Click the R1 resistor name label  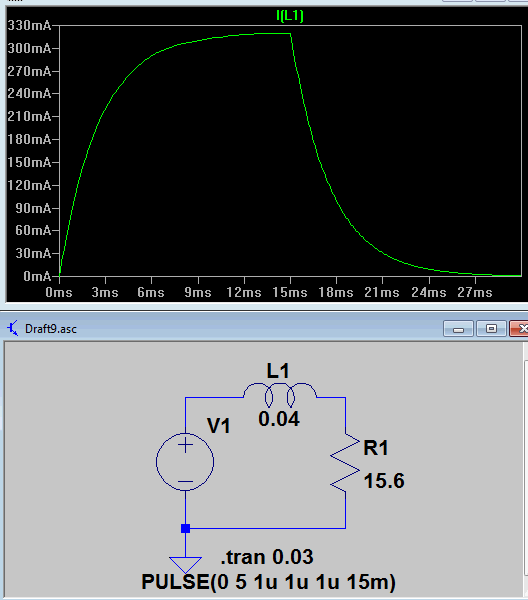point(376,448)
